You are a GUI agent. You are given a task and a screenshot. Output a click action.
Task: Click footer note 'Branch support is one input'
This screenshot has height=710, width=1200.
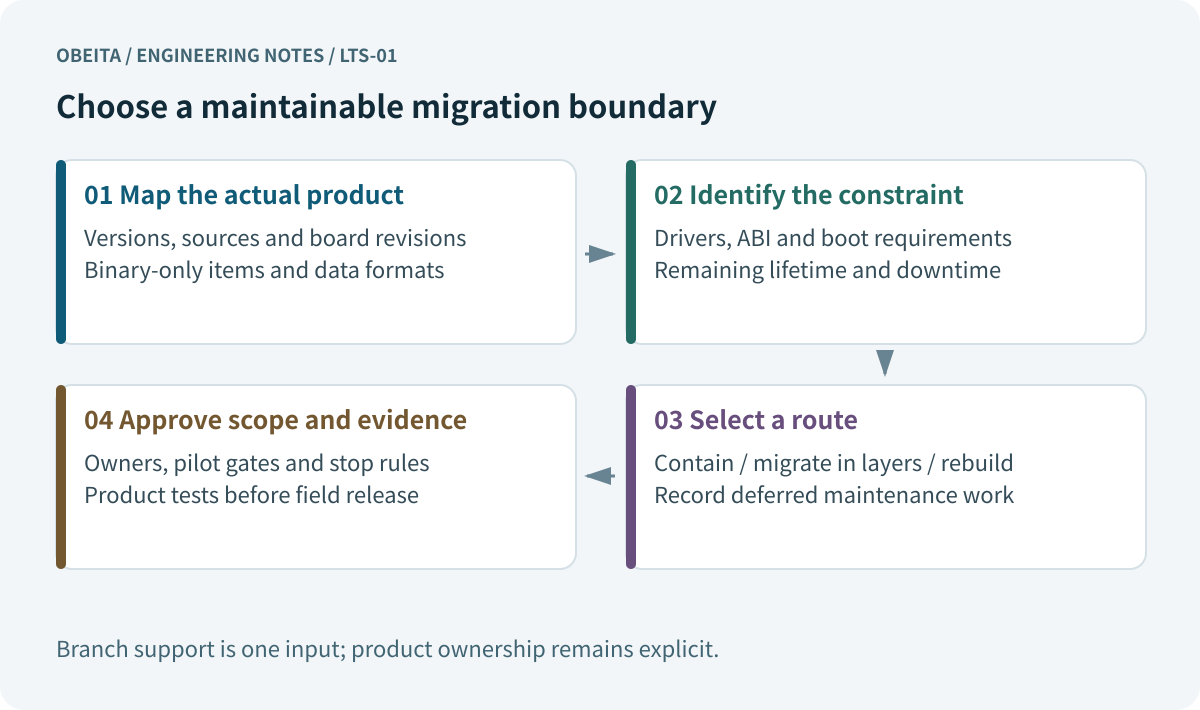[199, 649]
